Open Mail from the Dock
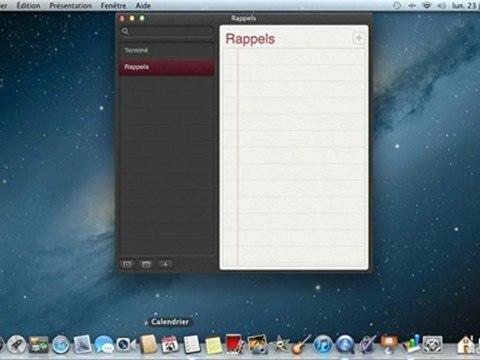This screenshot has width=480, height=360. tap(82, 344)
